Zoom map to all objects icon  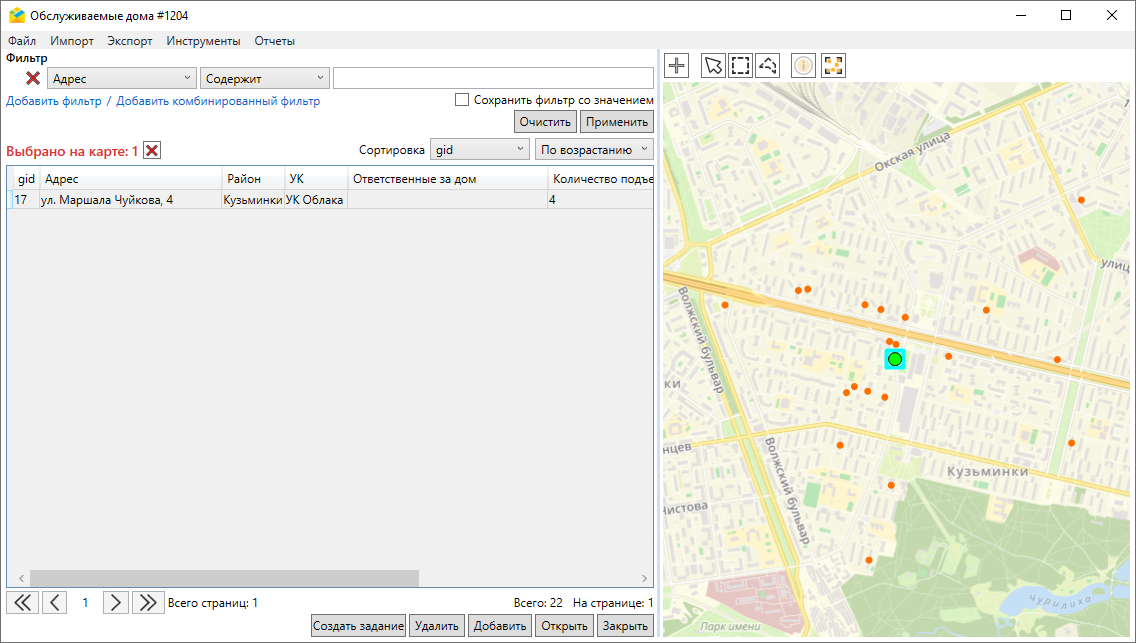pos(833,66)
